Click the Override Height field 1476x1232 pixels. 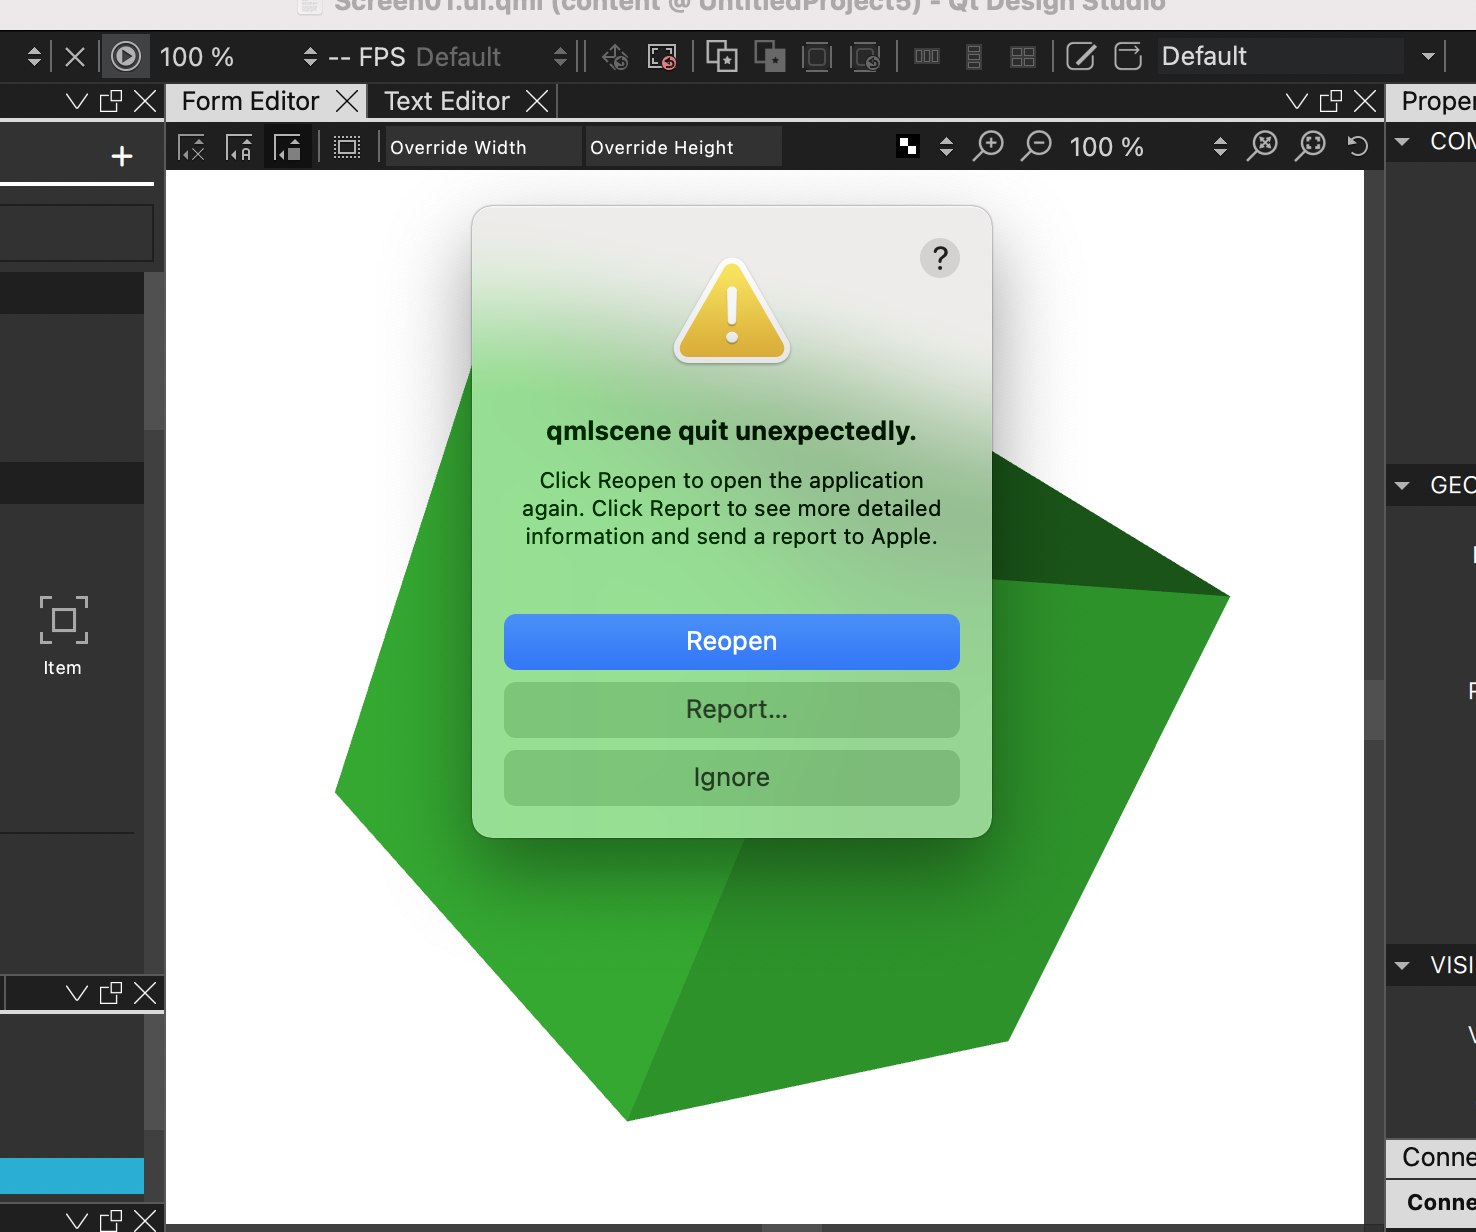point(683,147)
